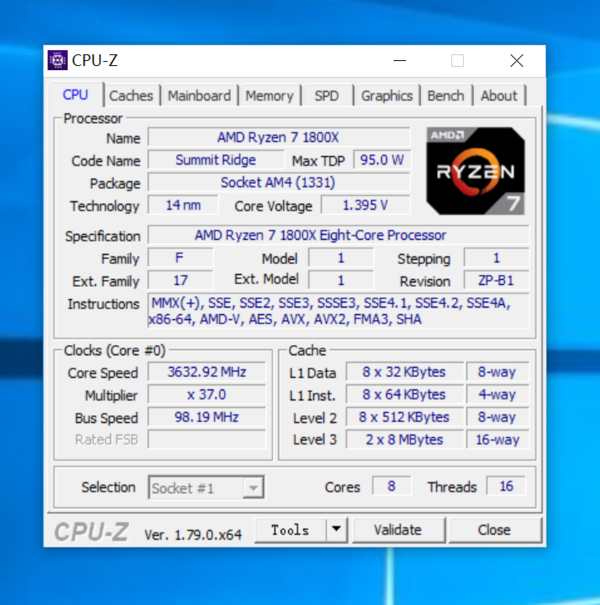Screen dimensions: 600x605
Task: Click the Code Name value Summit Ridge
Action: [216, 160]
